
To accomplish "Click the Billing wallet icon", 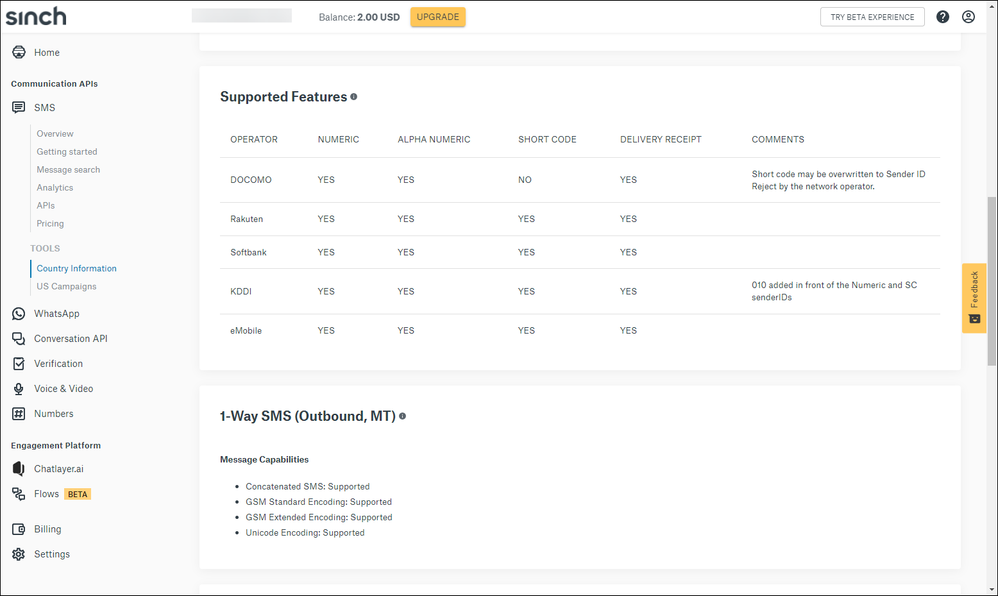I will click(18, 529).
